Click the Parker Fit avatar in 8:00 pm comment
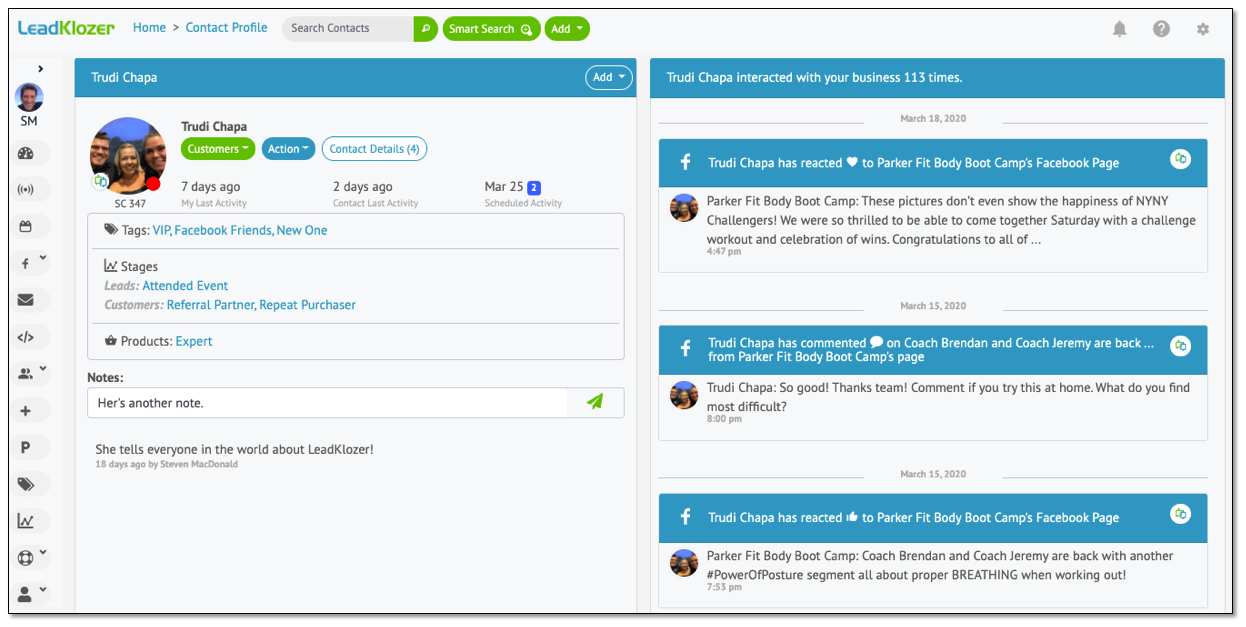 click(x=684, y=394)
